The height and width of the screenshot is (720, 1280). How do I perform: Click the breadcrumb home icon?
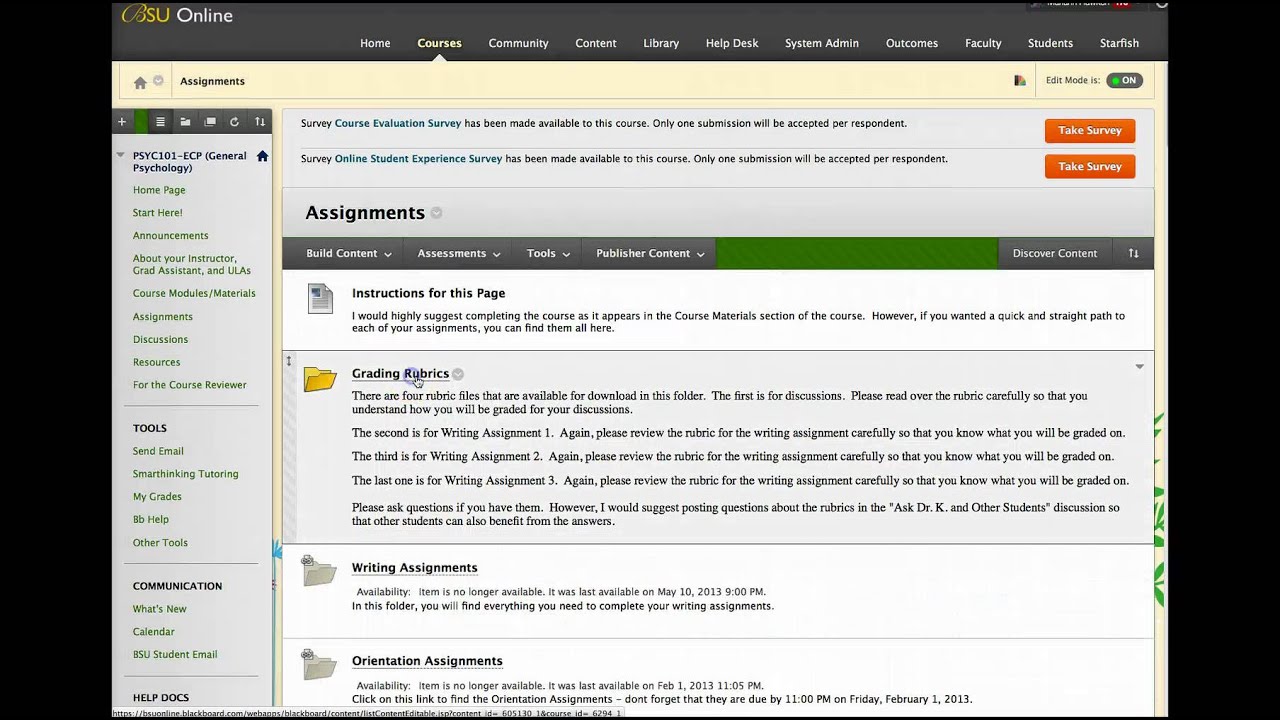[140, 82]
